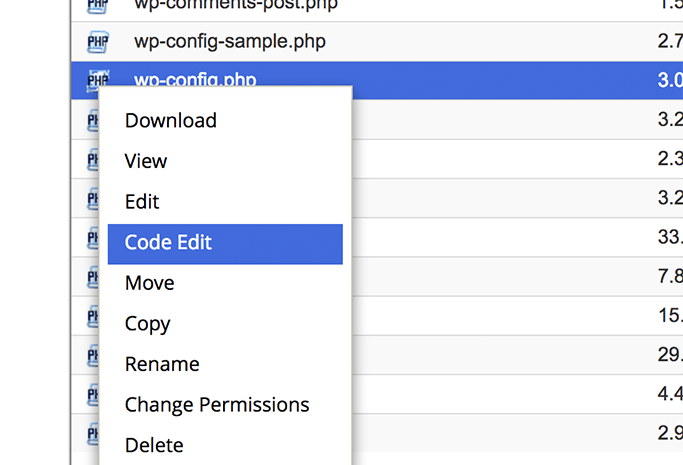Viewport: 683px width, 465px height.
Task: Open Change Permissions option
Action: (x=217, y=405)
